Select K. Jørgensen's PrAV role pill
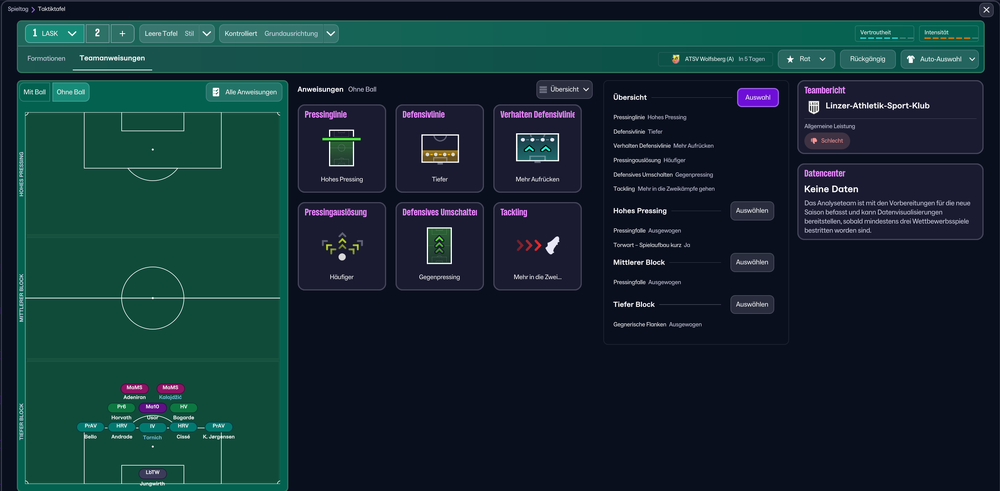The height and width of the screenshot is (491, 1000). pyautogui.click(x=219, y=427)
